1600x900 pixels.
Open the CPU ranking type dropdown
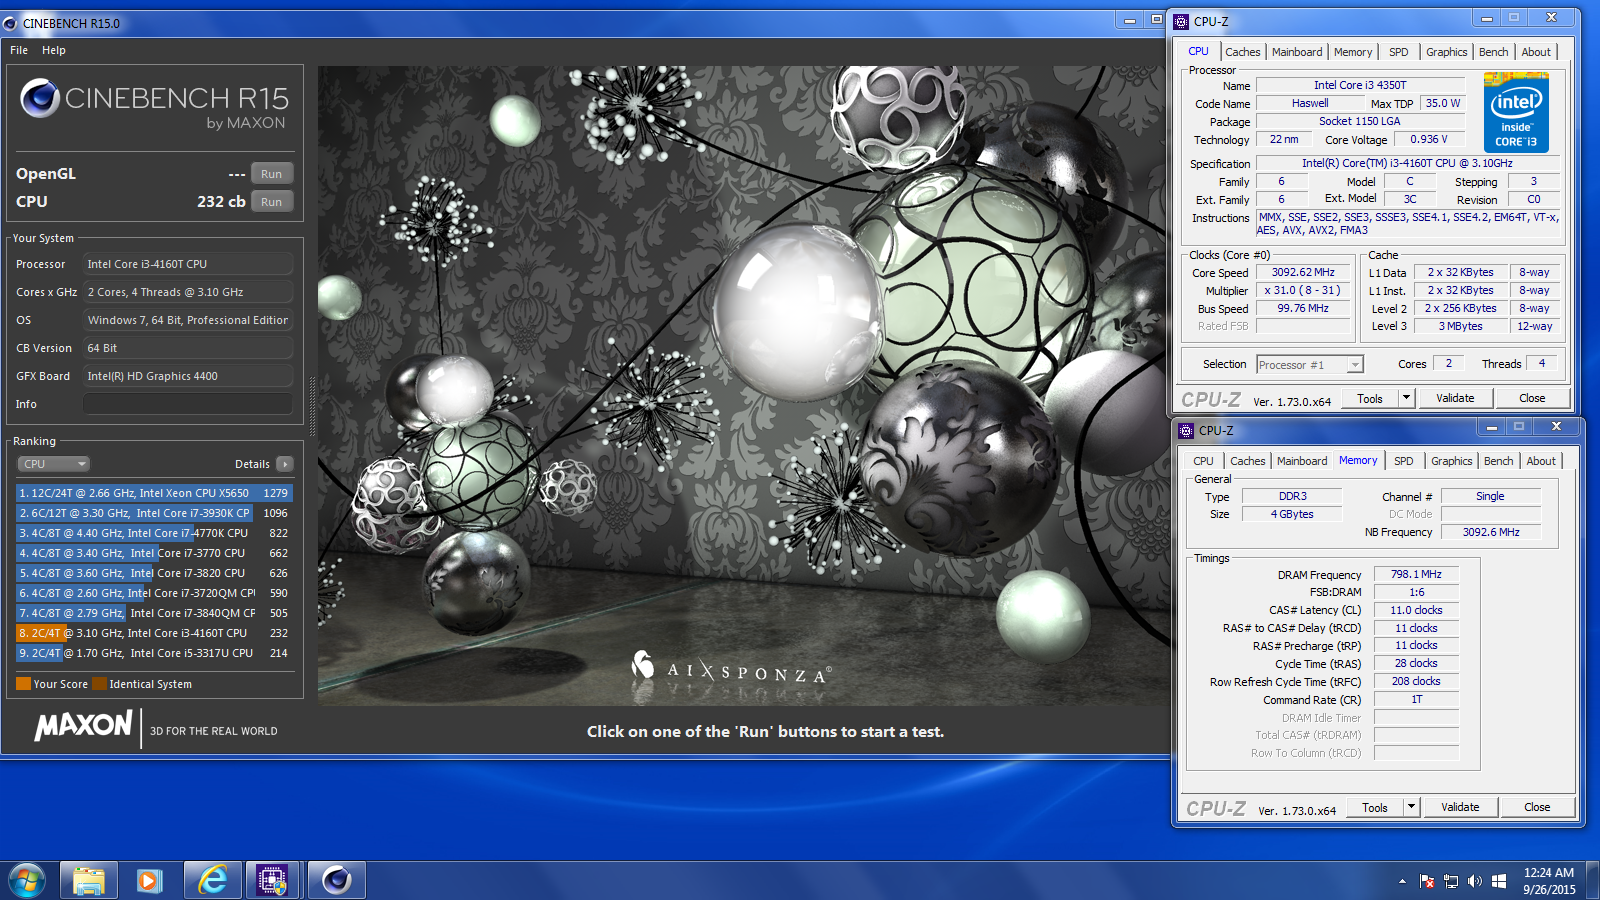[53, 464]
